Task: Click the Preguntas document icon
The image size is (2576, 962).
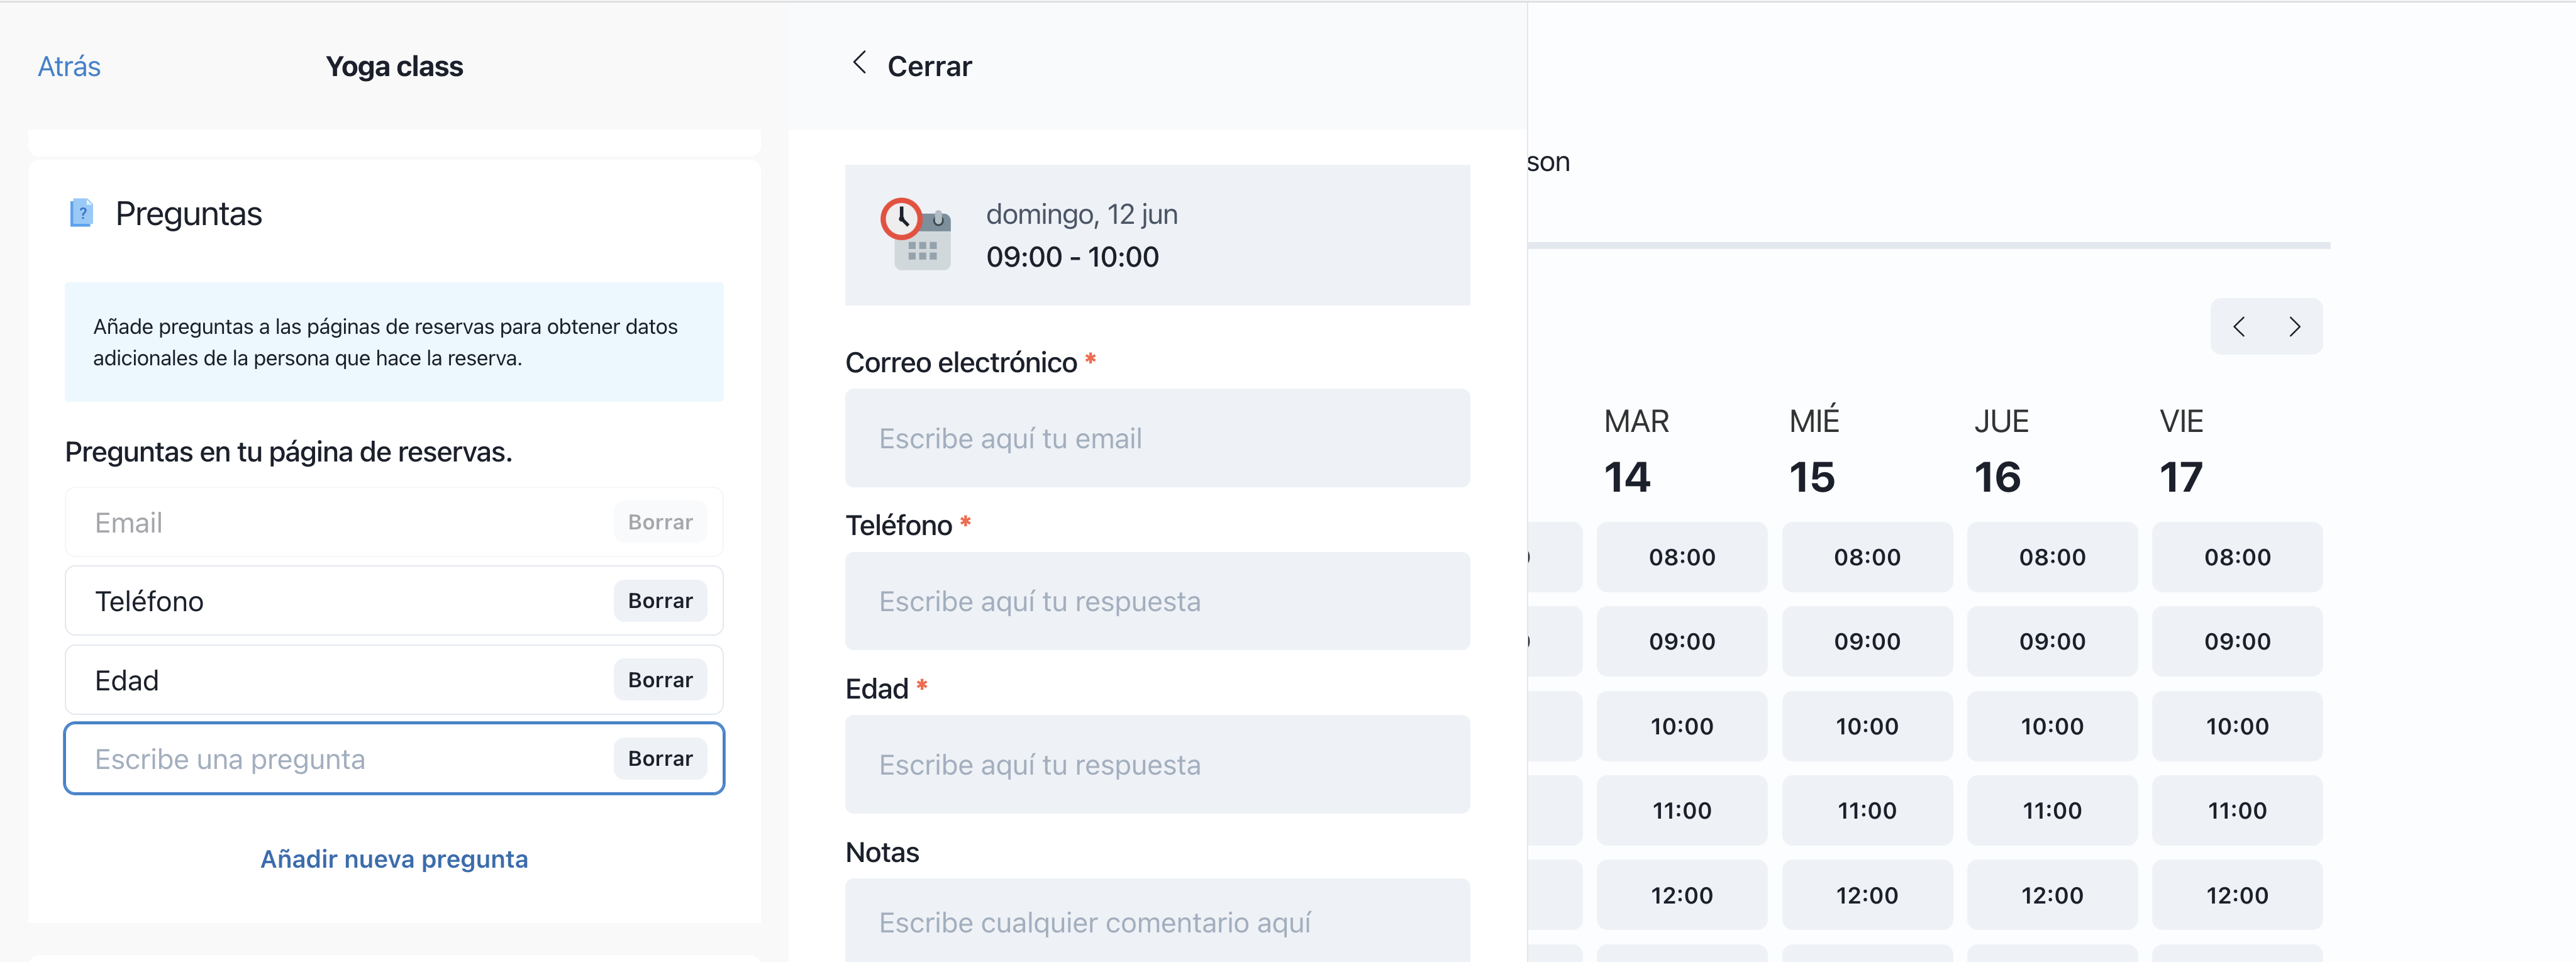Action: [81, 213]
